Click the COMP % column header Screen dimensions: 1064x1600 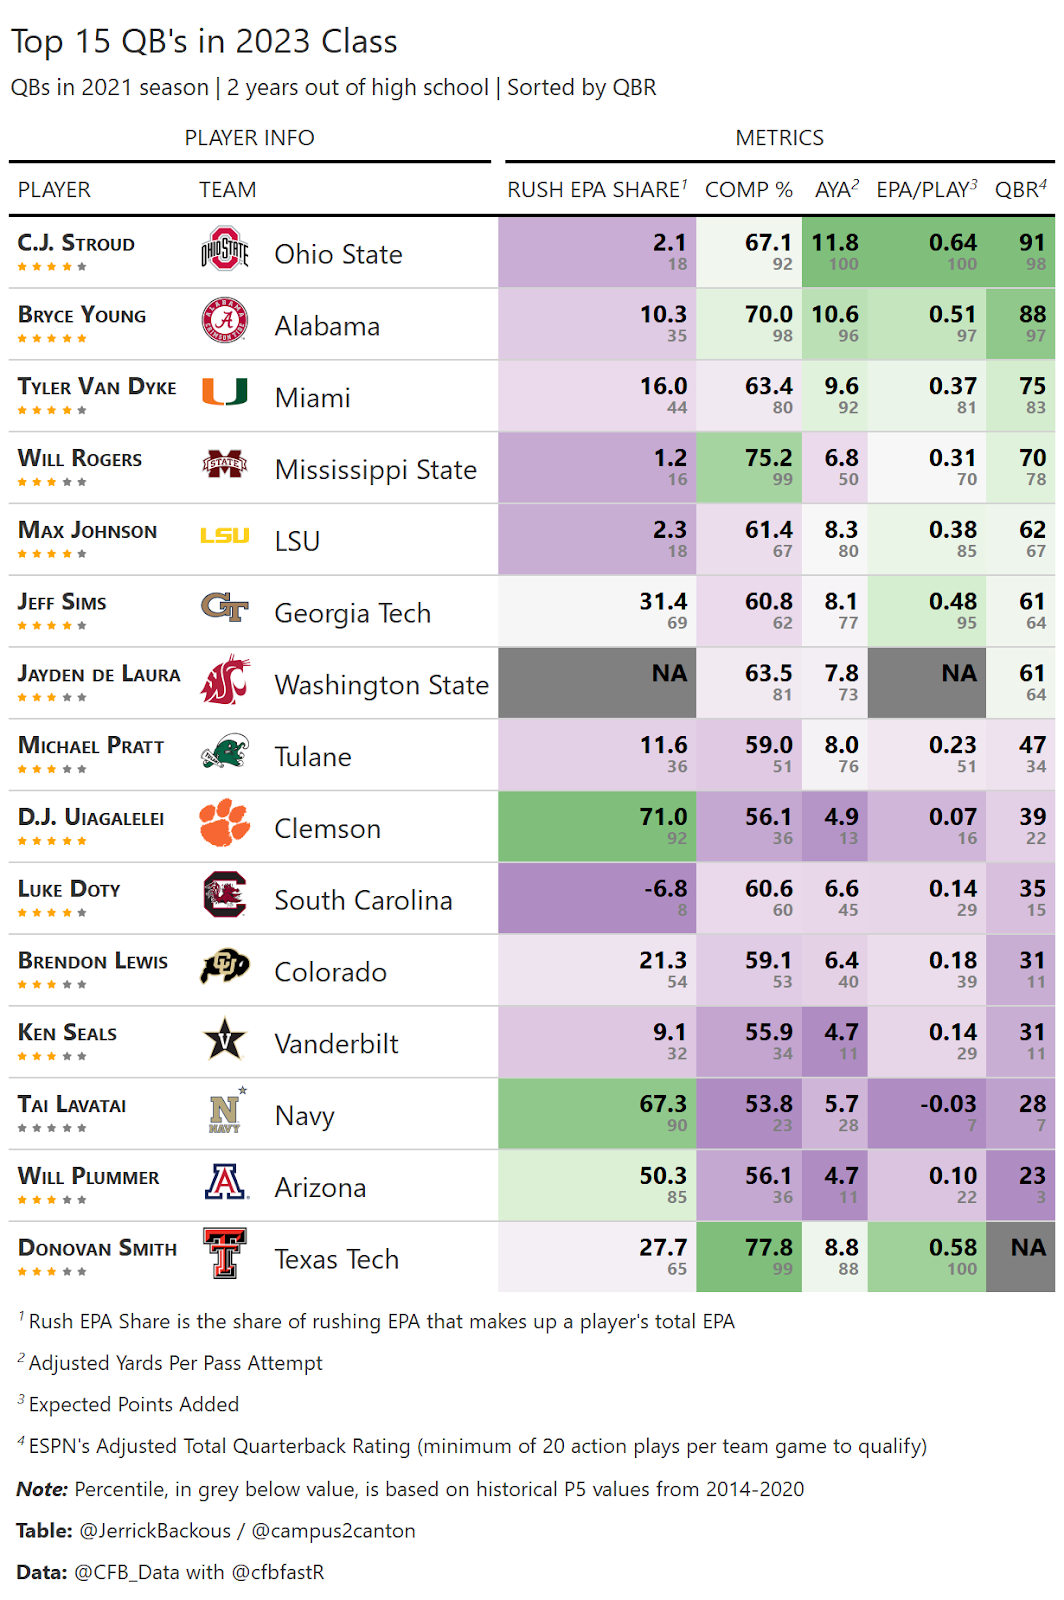pos(749,190)
